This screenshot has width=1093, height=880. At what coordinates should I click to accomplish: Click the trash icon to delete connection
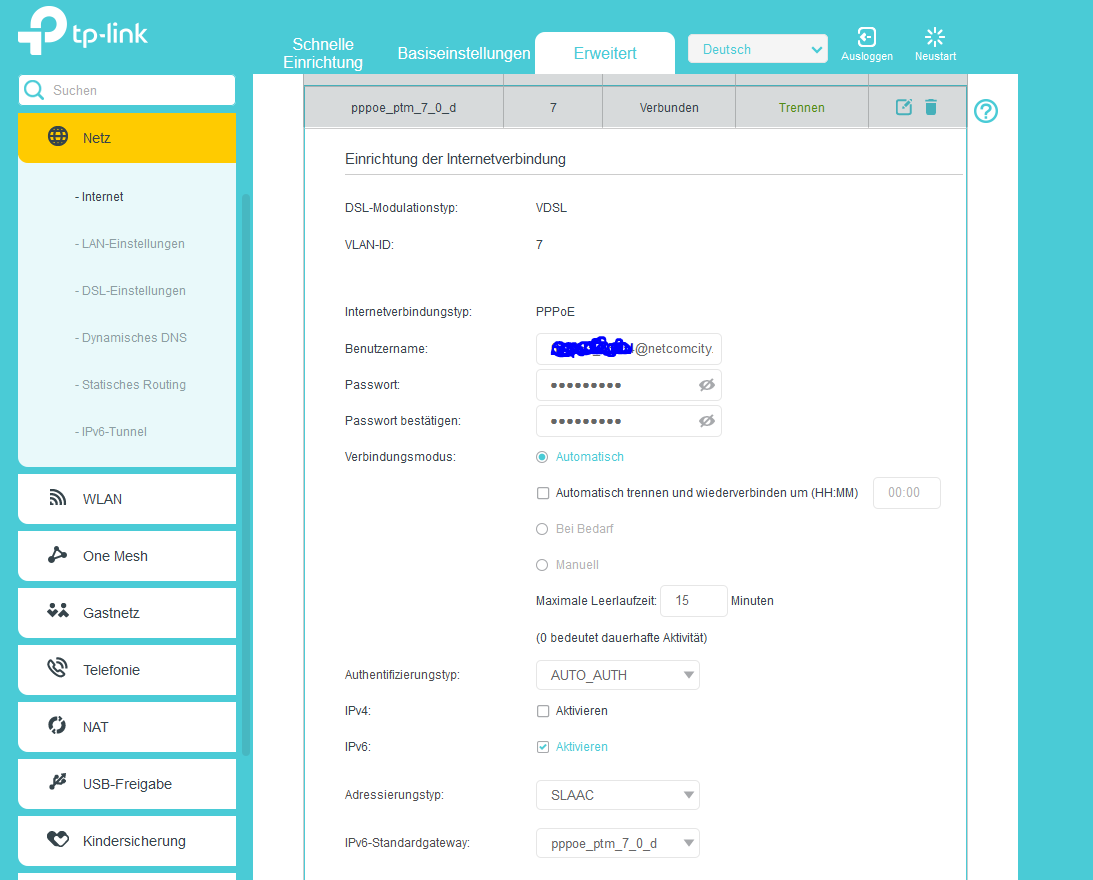tap(931, 107)
